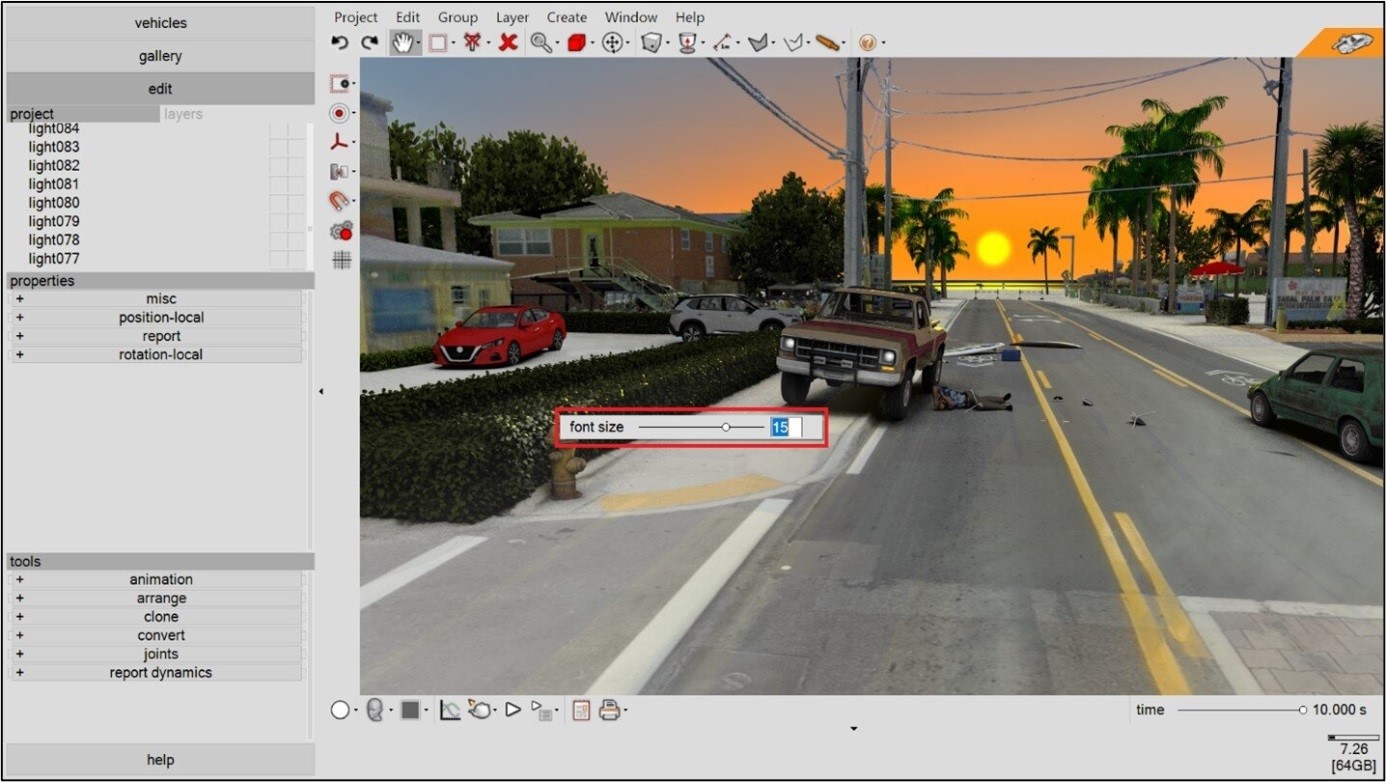Screen dimensions: 1386x782
Task: Click the grid icon in left toolbar
Action: pos(342,260)
